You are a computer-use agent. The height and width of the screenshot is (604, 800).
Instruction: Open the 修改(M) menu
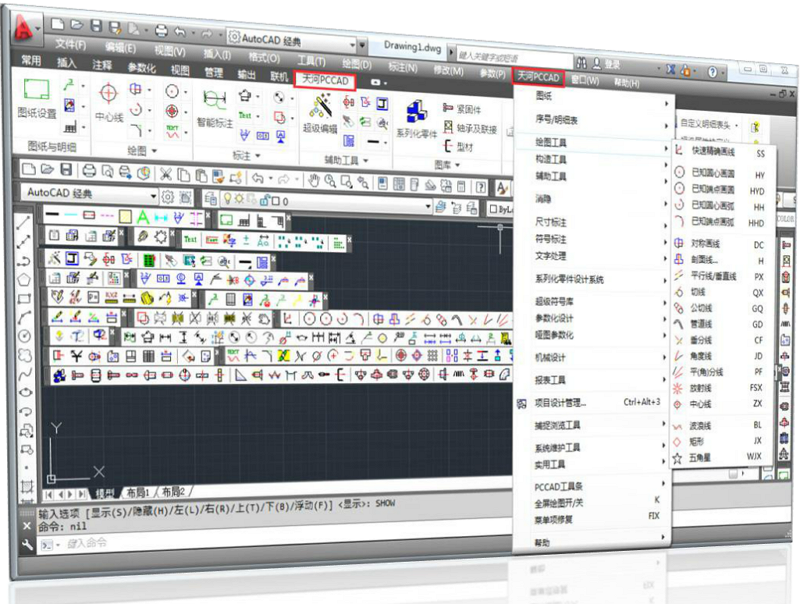point(448,70)
